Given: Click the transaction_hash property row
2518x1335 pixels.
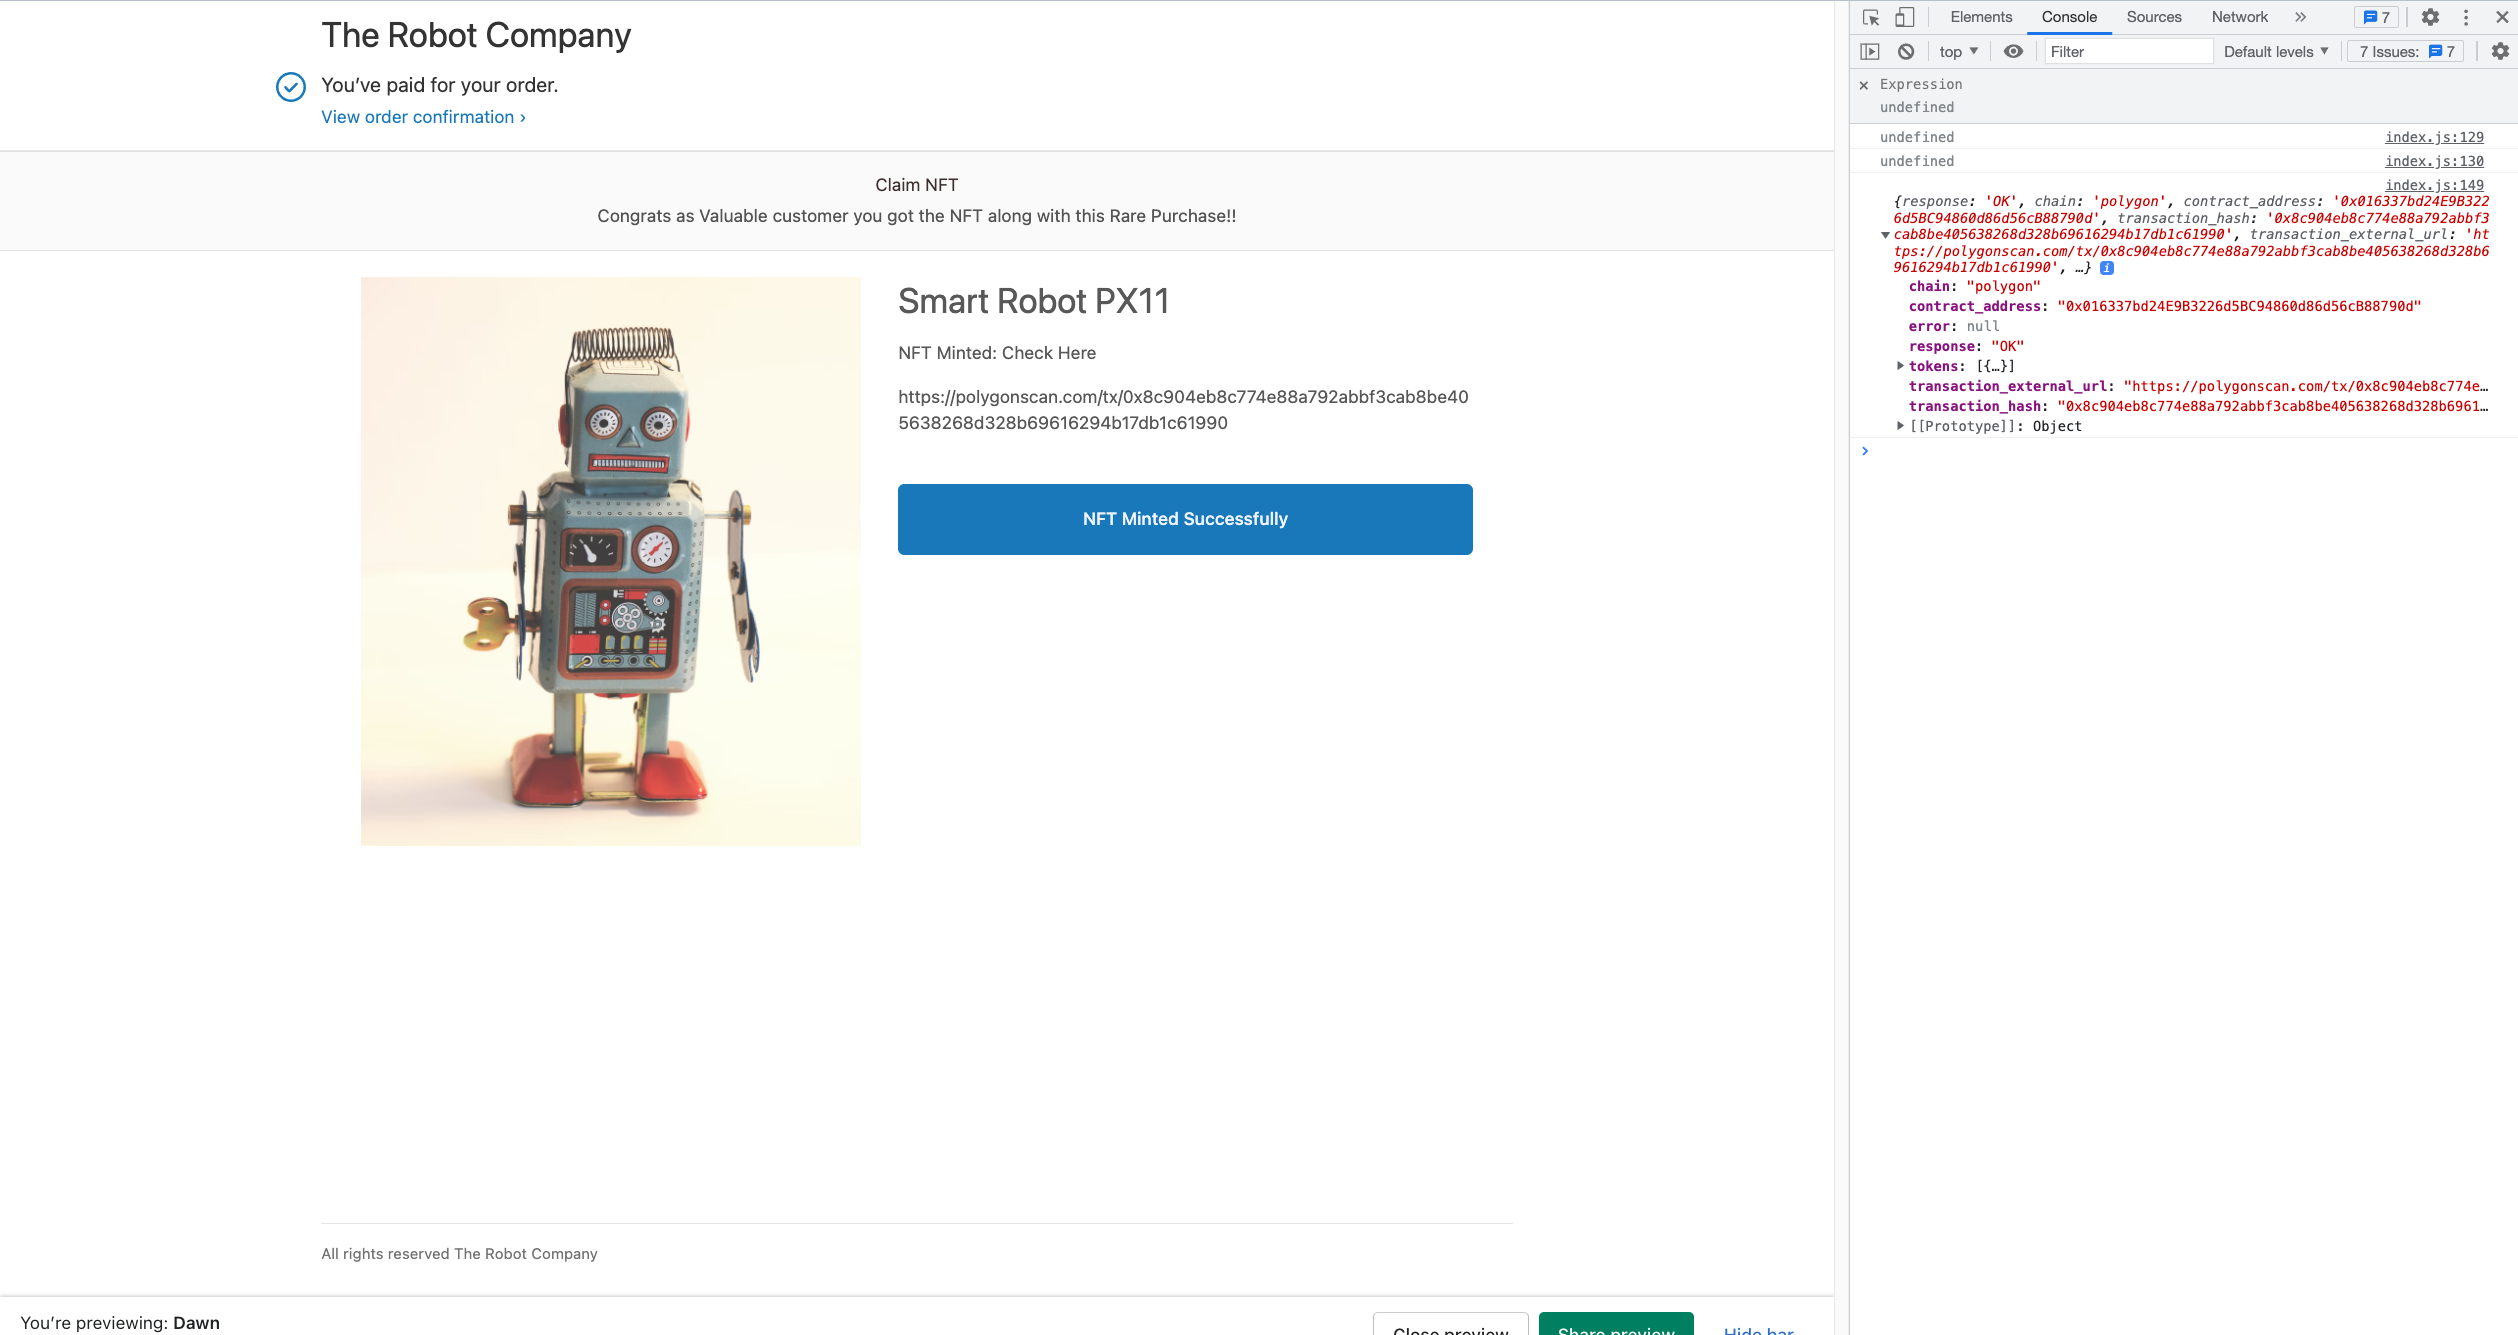Looking at the screenshot, I should click(2198, 406).
